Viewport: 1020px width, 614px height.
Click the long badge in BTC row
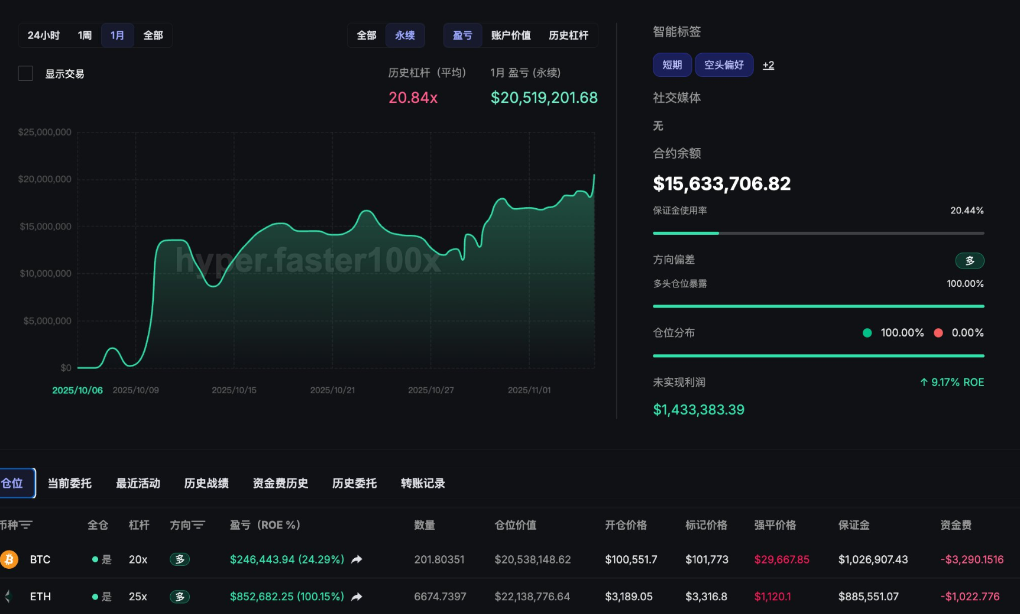(179, 560)
